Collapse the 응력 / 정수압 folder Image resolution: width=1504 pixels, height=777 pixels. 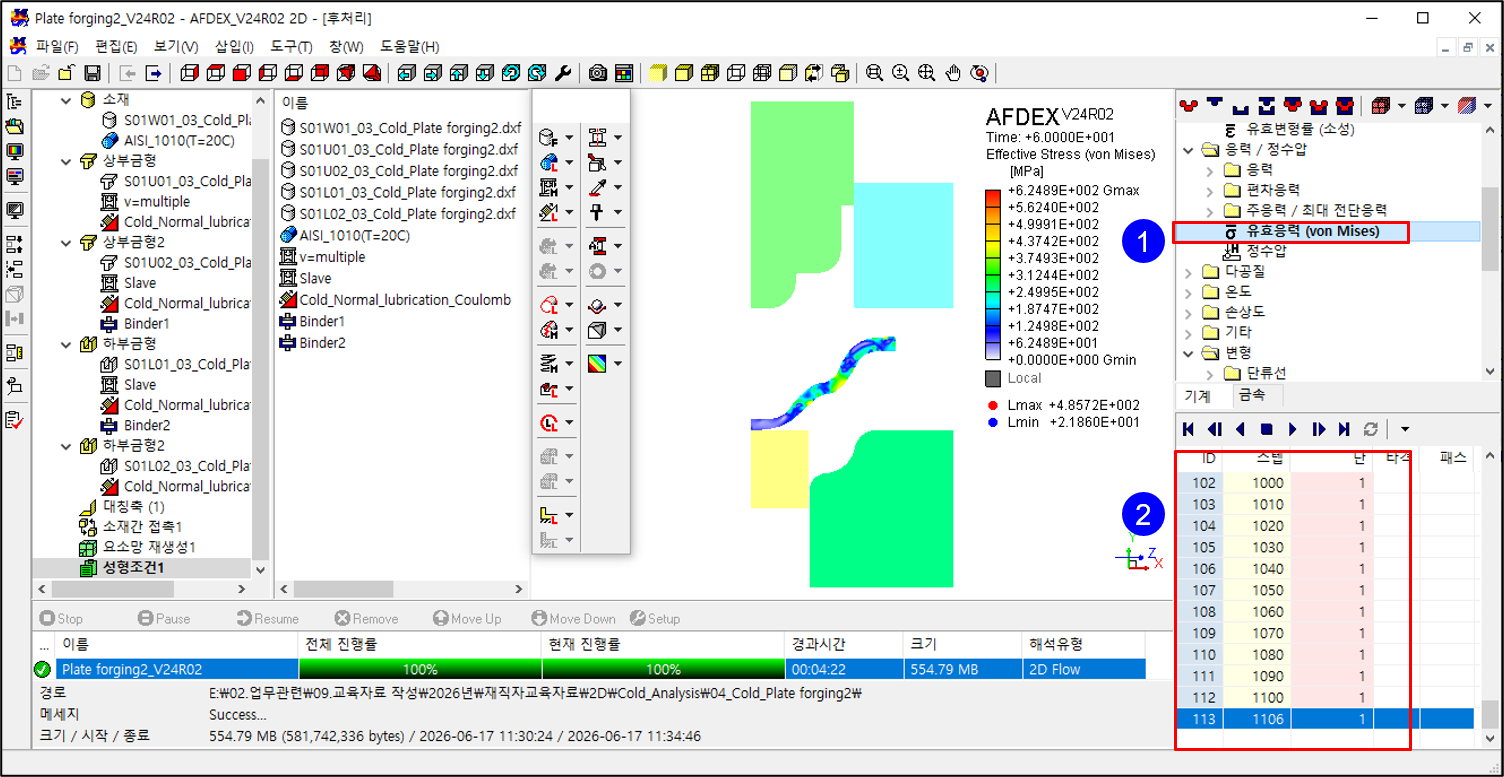(1188, 150)
